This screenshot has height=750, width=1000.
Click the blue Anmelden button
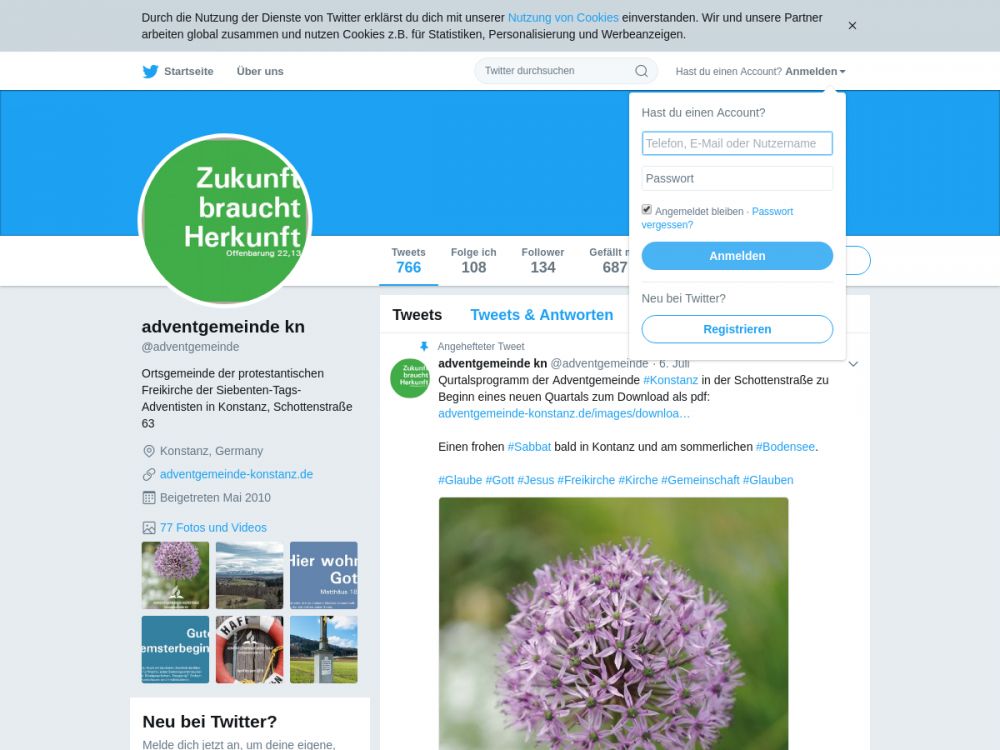737,256
